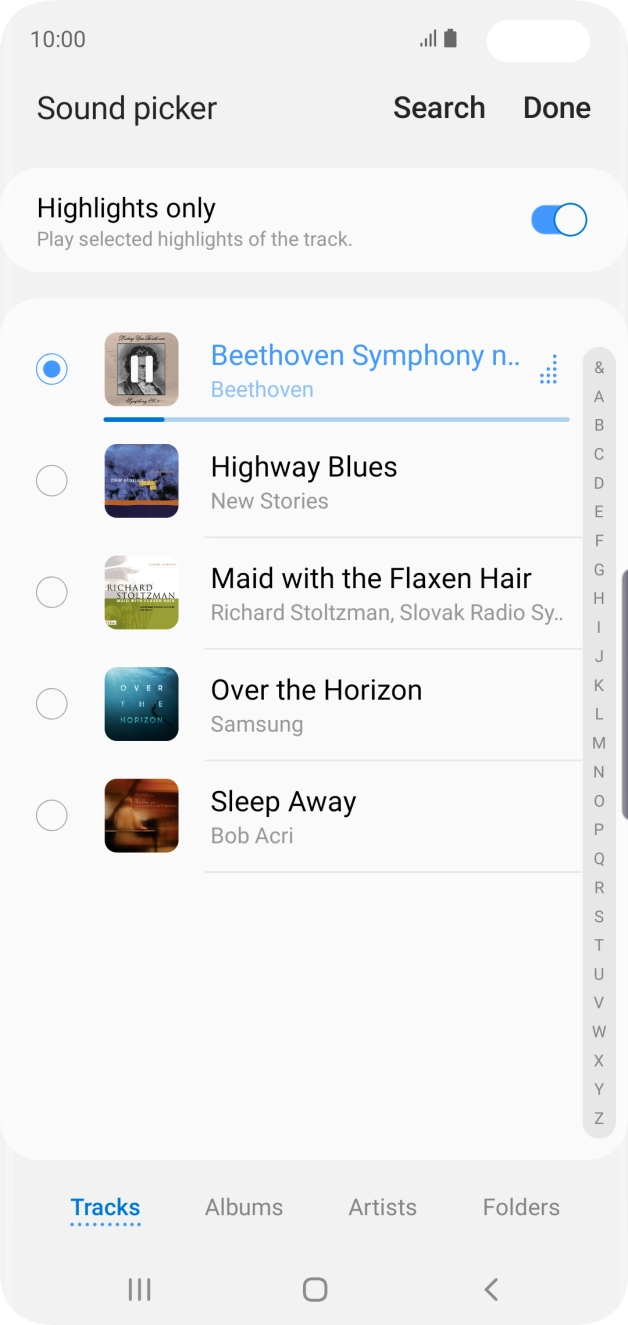Tap the equalizer icon on Beethoven track
The image size is (628, 1325).
(x=548, y=369)
